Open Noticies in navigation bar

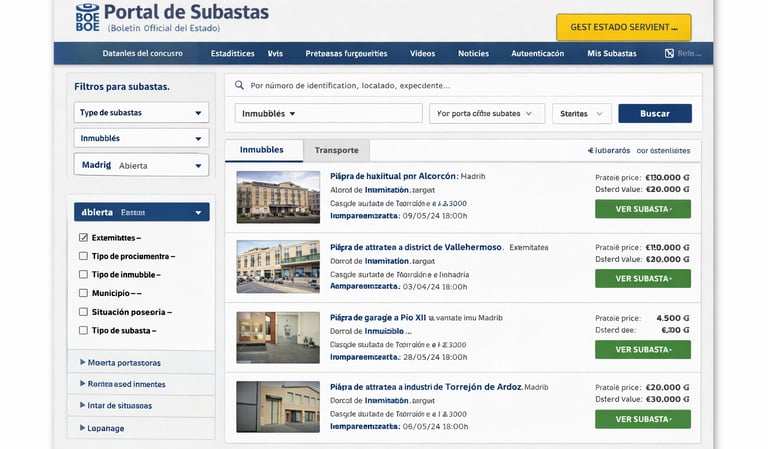coord(474,53)
